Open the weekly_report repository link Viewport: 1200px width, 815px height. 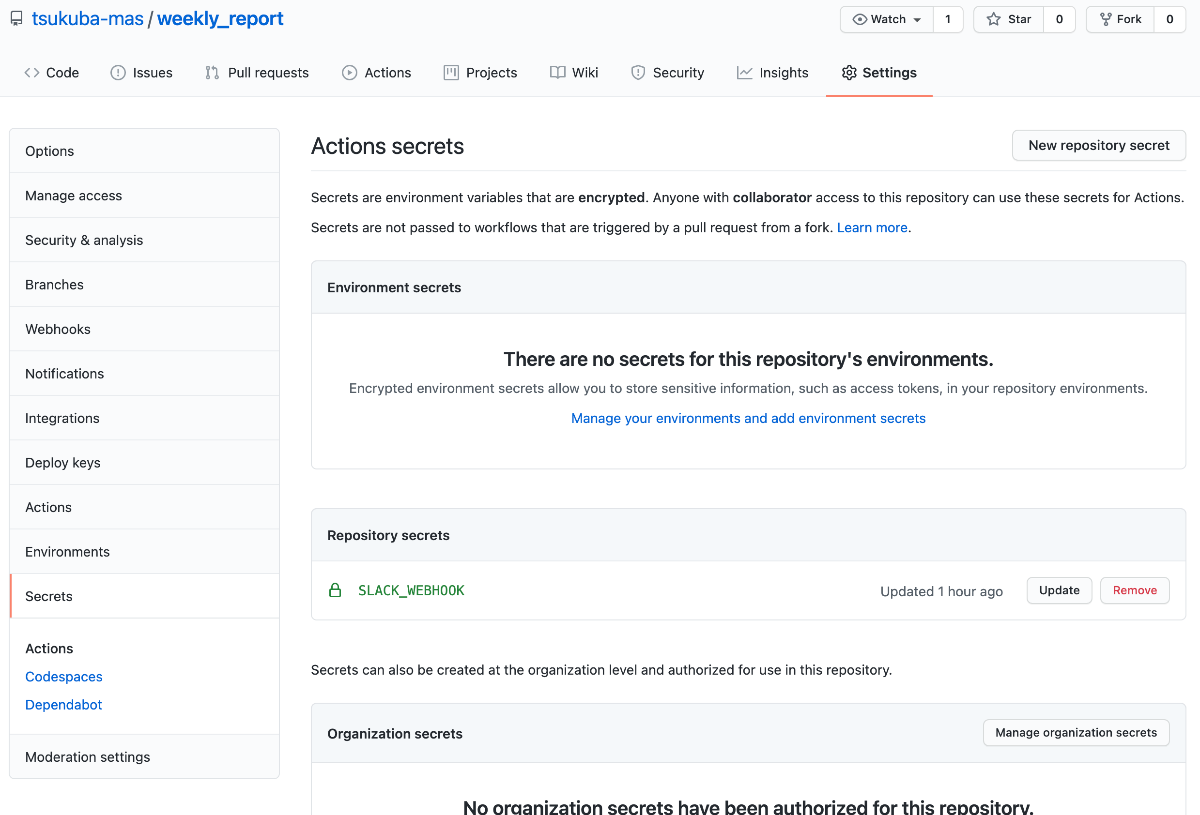[220, 19]
